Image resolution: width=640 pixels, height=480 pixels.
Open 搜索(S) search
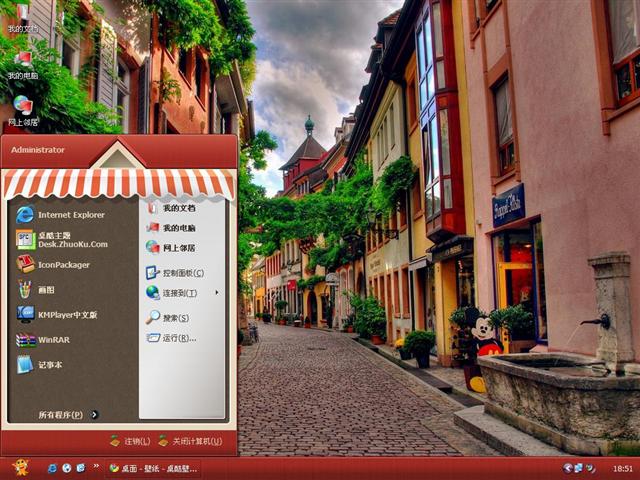[x=168, y=318]
